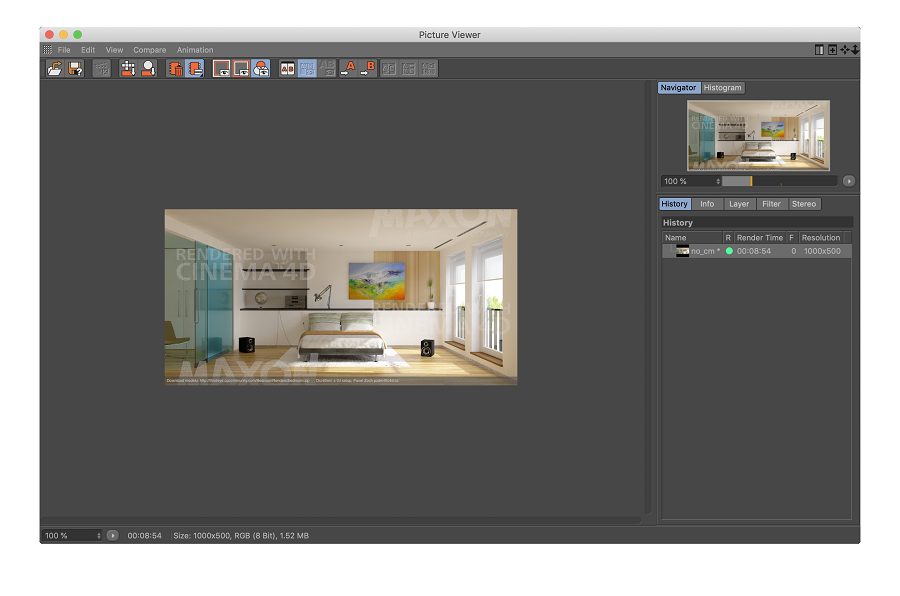Switch to the Navigator tab
The height and width of the screenshot is (596, 900).
click(x=678, y=88)
